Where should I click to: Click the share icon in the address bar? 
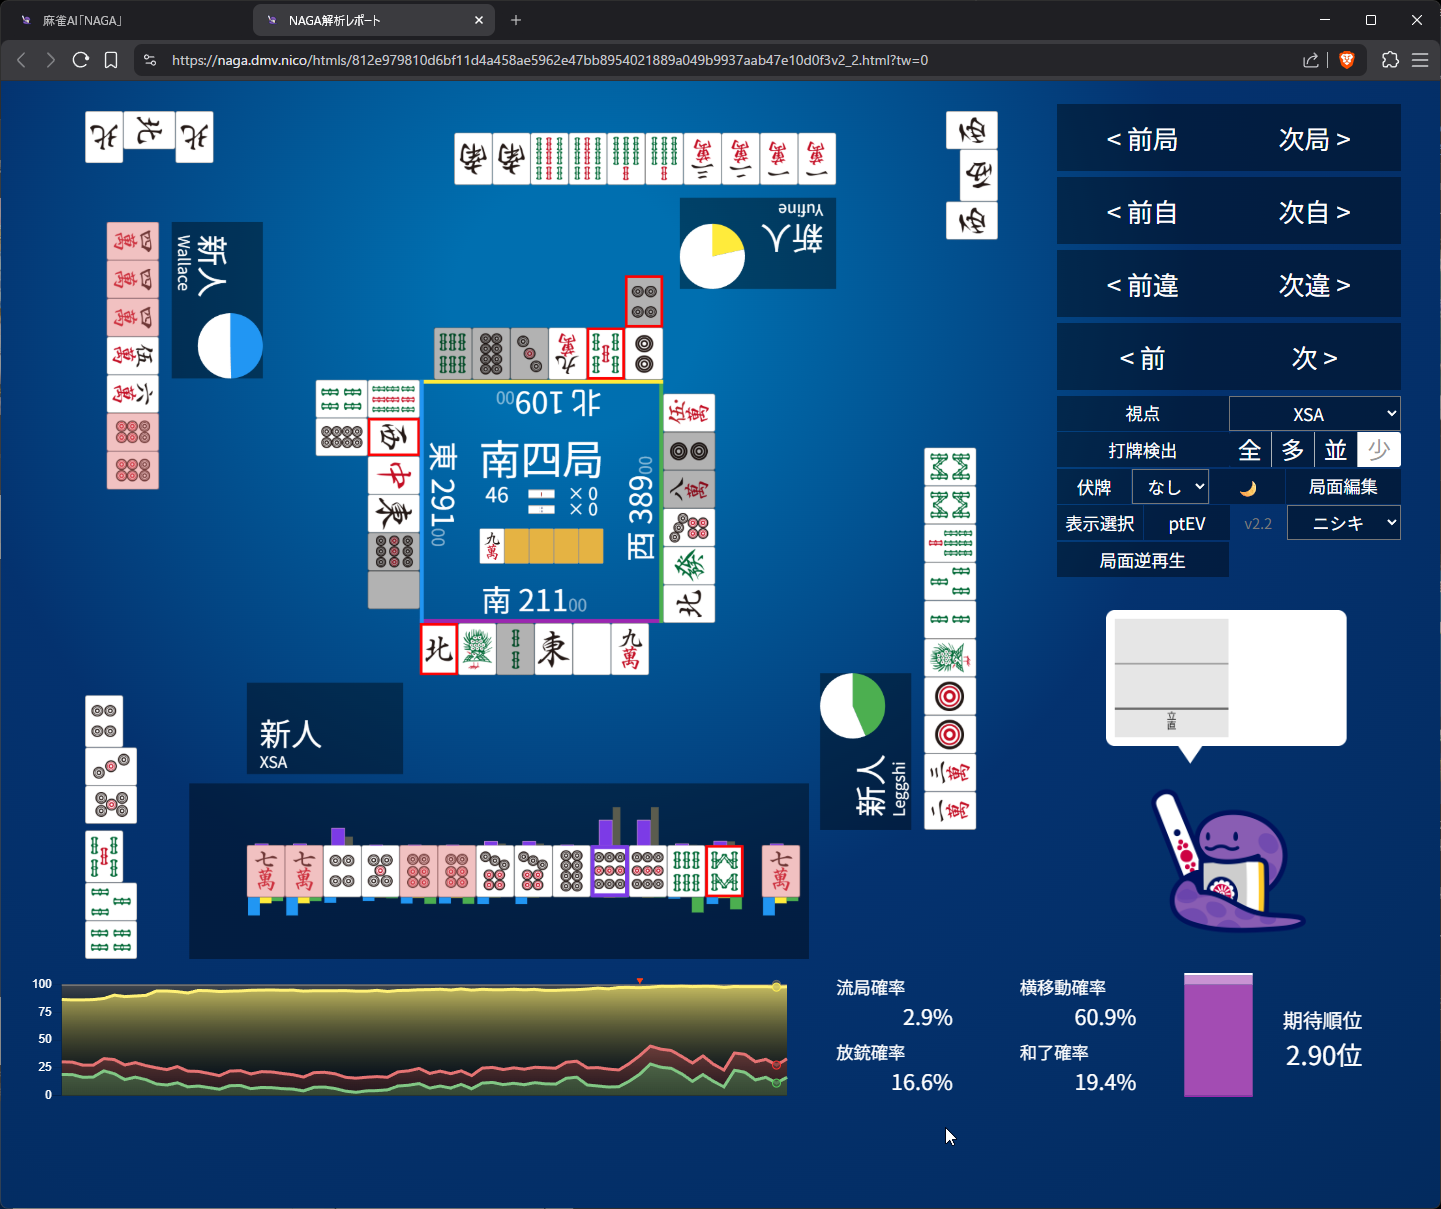pyautogui.click(x=1310, y=60)
